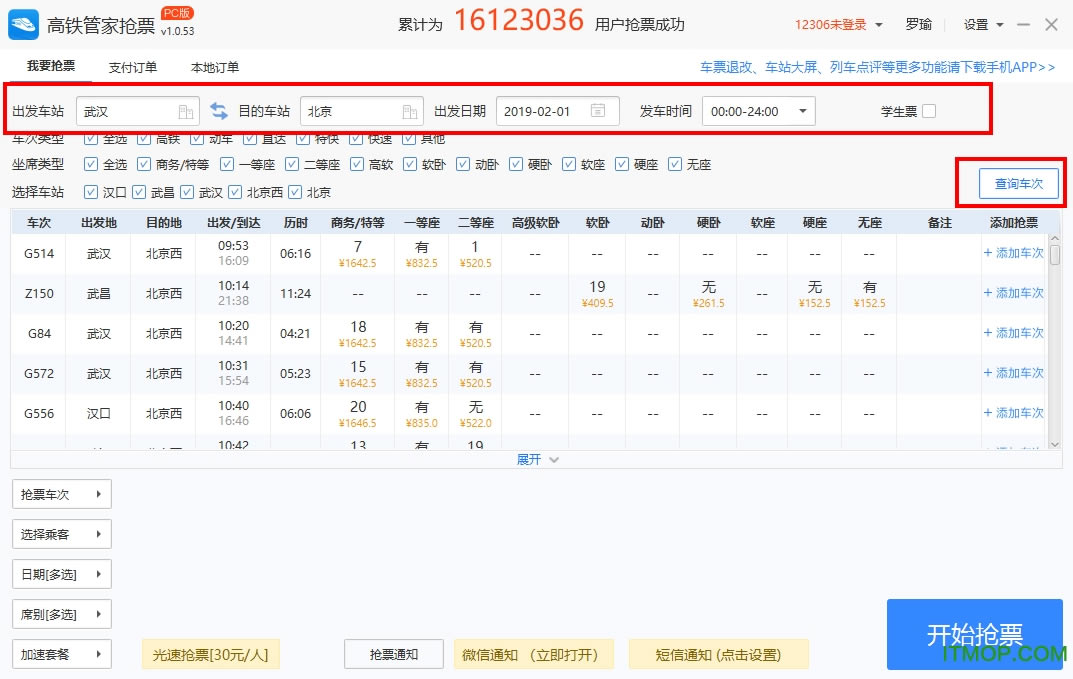Uncheck 北京西 station checkbox
Viewport: 1073px width, 679px height.
click(235, 192)
